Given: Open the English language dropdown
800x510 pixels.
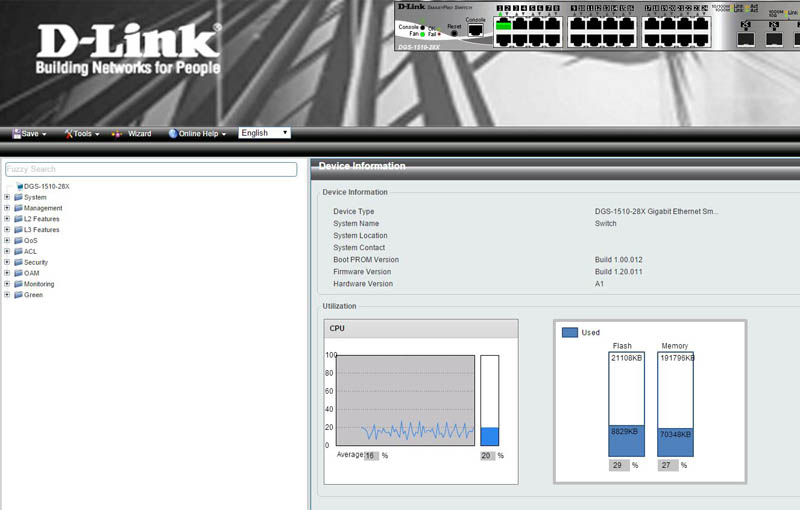Looking at the screenshot, I should pyautogui.click(x=264, y=133).
